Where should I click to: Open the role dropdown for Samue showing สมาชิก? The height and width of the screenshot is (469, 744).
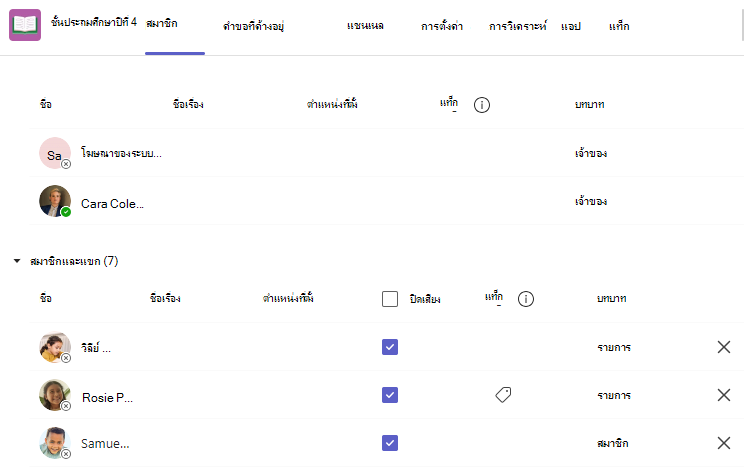613,443
